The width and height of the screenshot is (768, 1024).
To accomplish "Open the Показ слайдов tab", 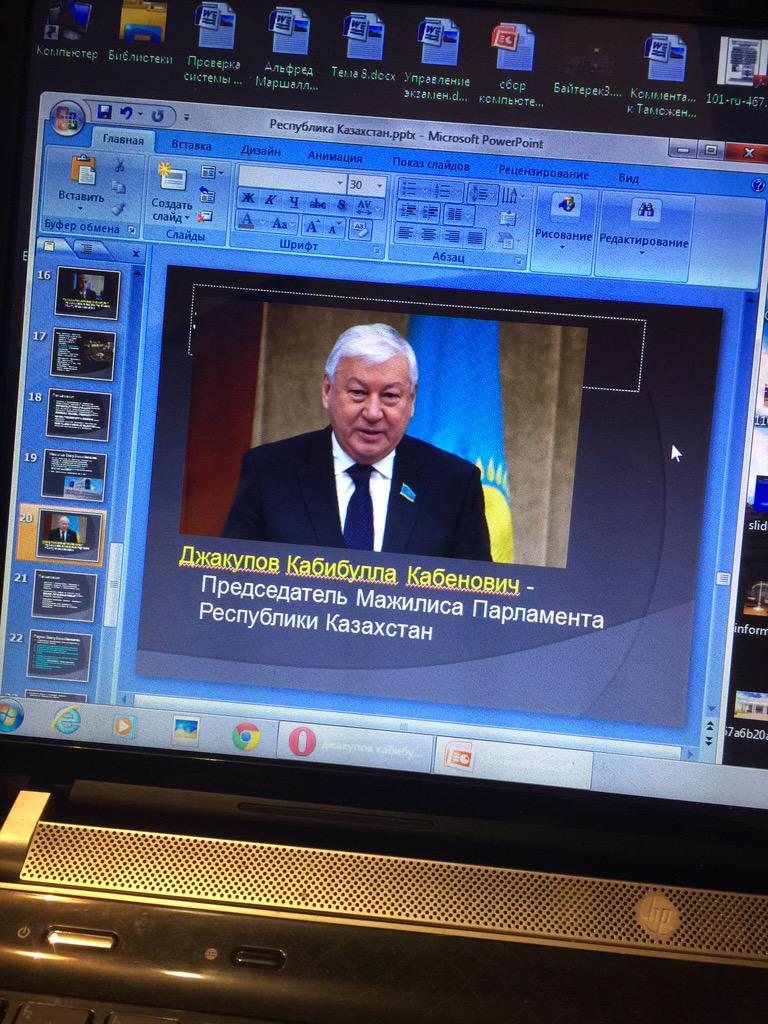I will pyautogui.click(x=431, y=165).
